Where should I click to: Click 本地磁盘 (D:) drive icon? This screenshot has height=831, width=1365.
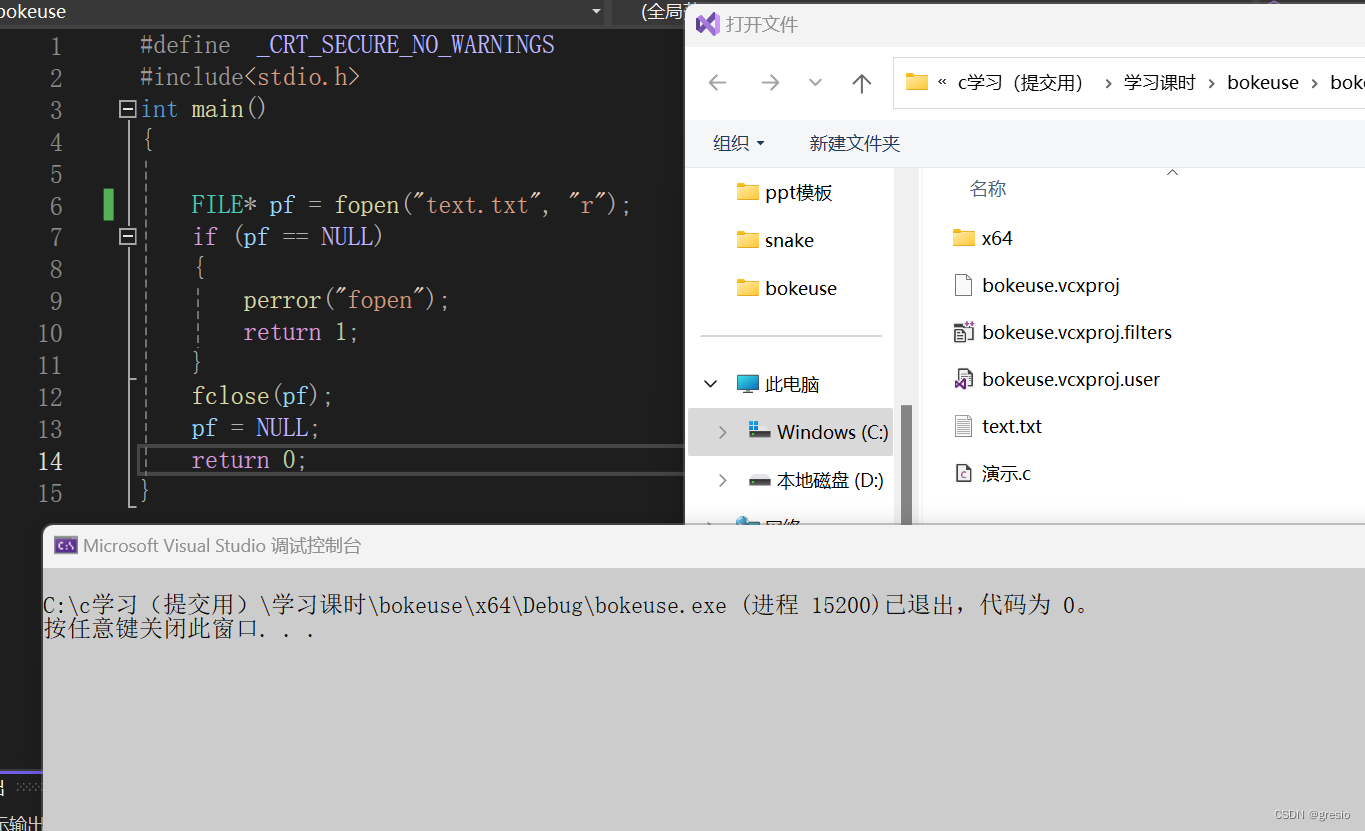759,481
